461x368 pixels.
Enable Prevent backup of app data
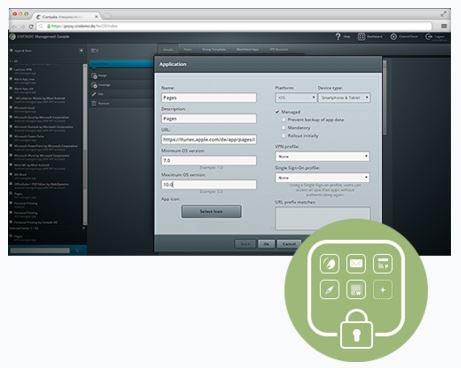[x=284, y=119]
